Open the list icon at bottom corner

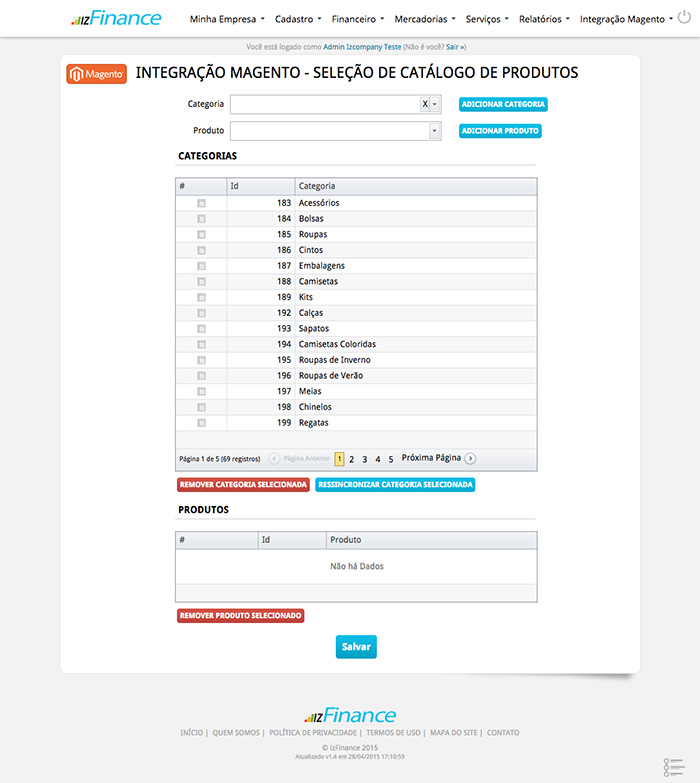coord(674,767)
